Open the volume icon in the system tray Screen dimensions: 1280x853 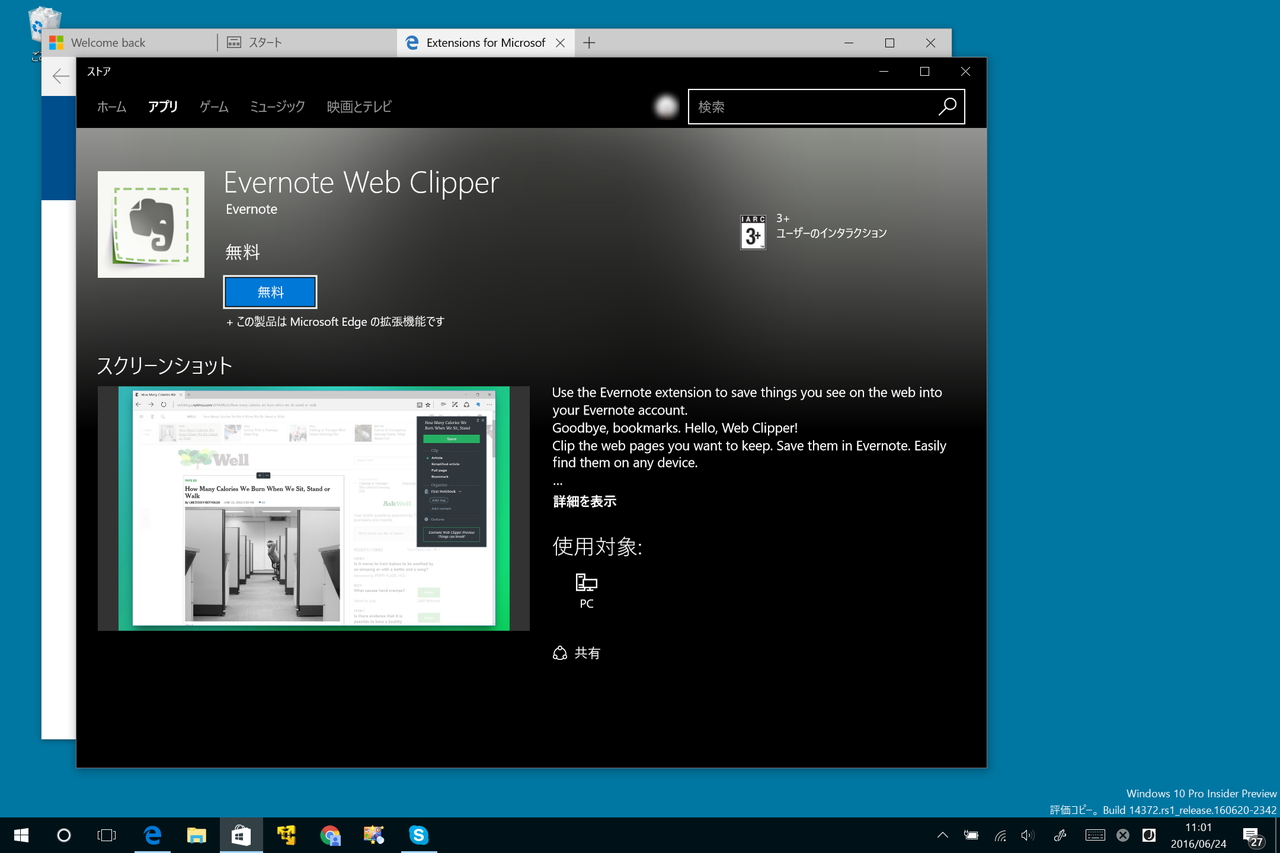(x=1027, y=835)
